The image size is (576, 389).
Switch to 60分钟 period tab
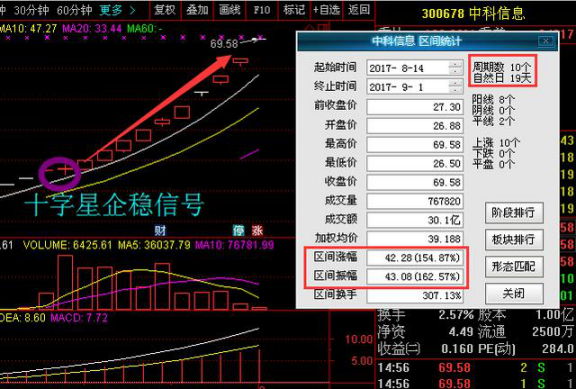(74, 10)
